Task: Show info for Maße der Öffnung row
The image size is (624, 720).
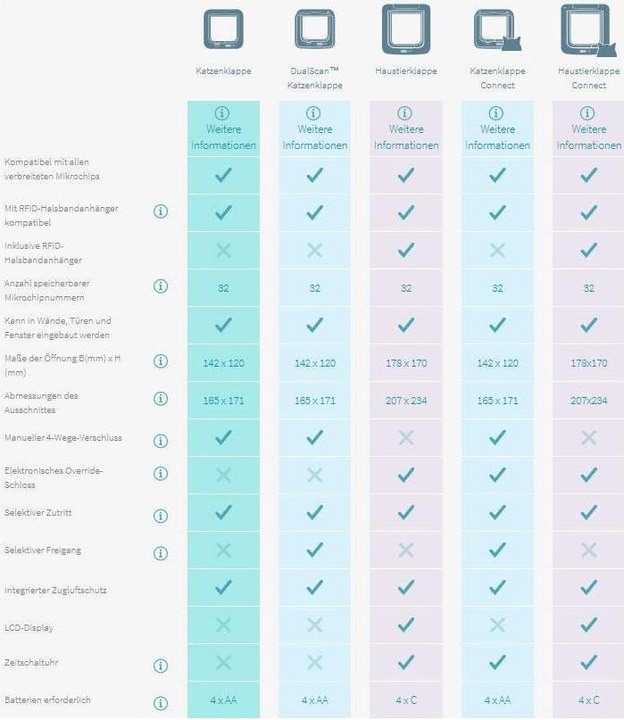Action: pyautogui.click(x=160, y=361)
